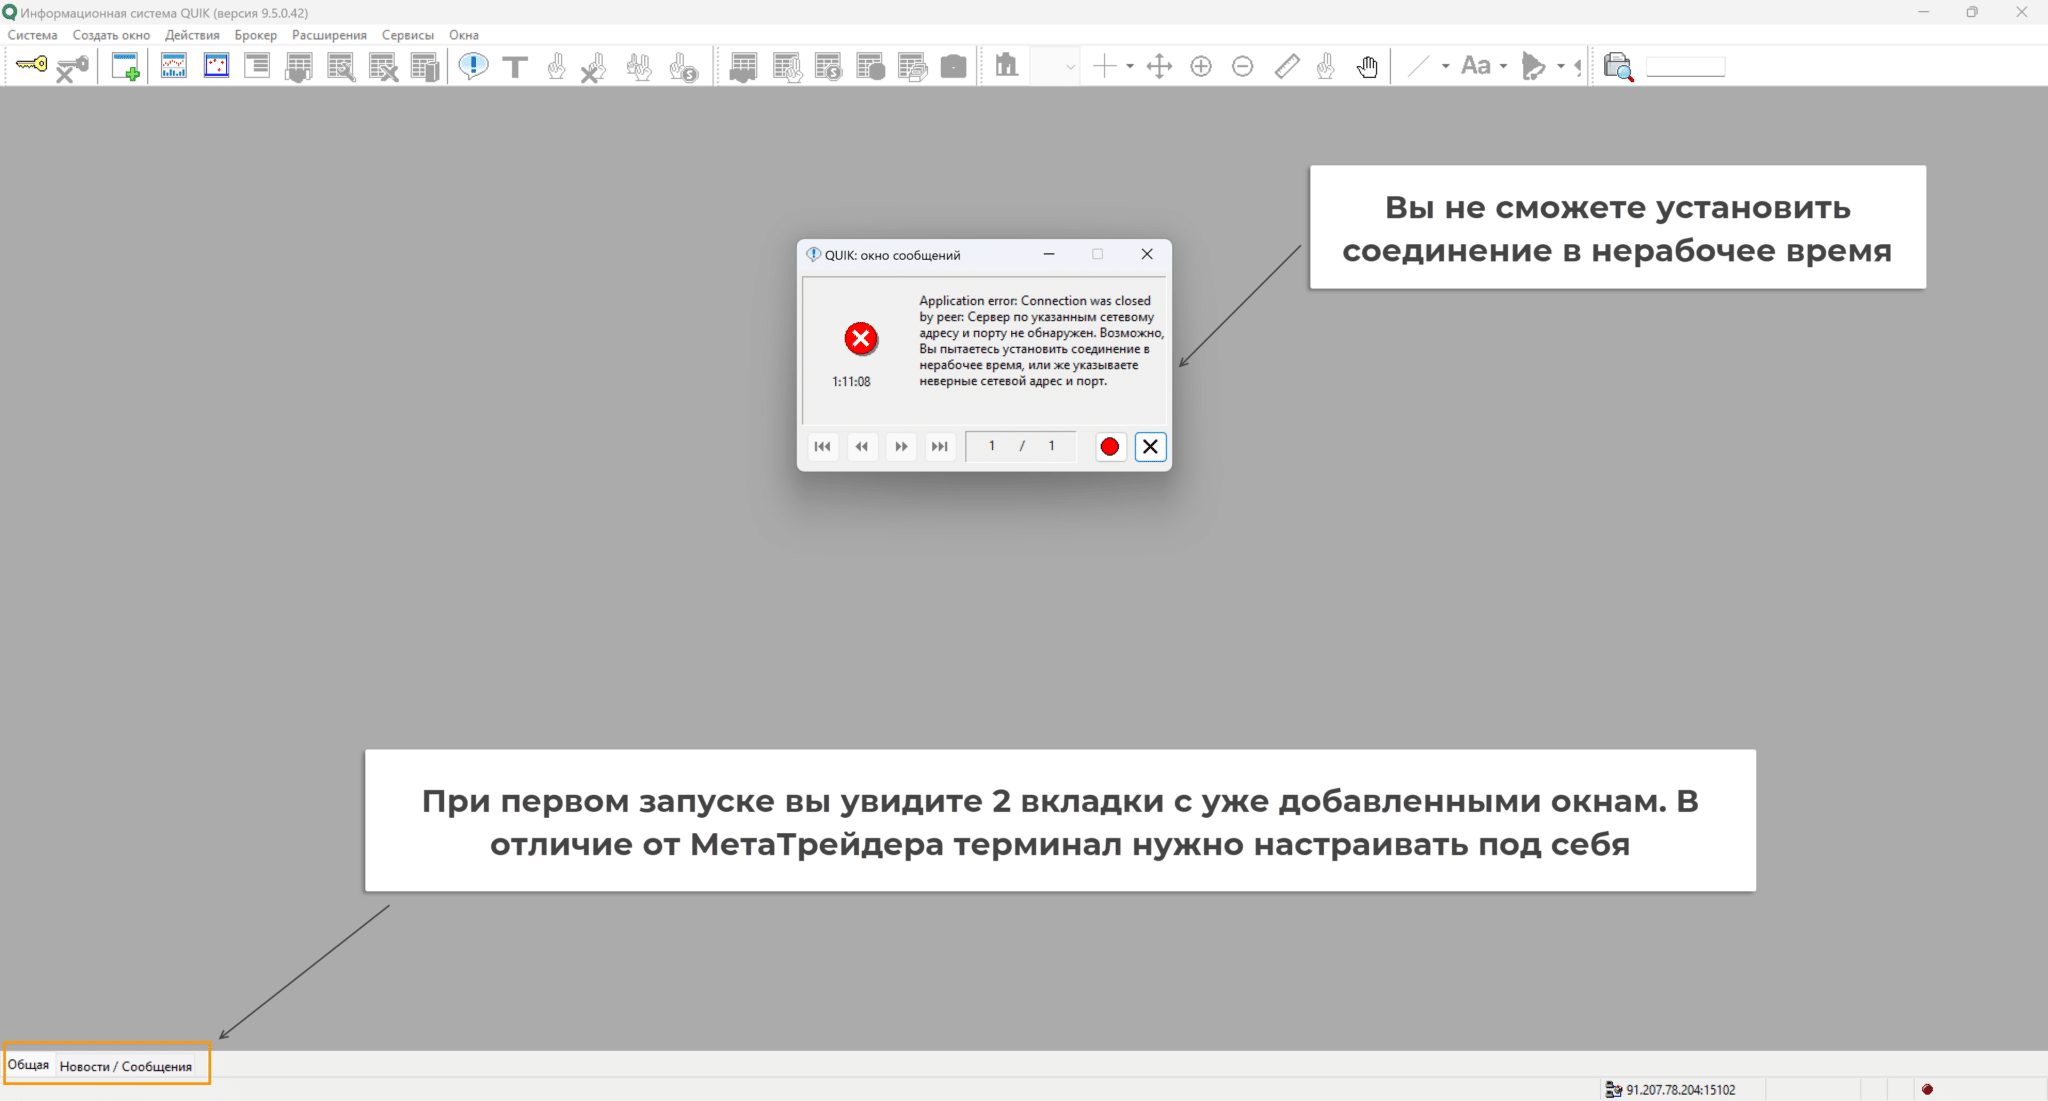Click the create new window icon with green plus
This screenshot has height=1101, width=2048.
(x=125, y=67)
